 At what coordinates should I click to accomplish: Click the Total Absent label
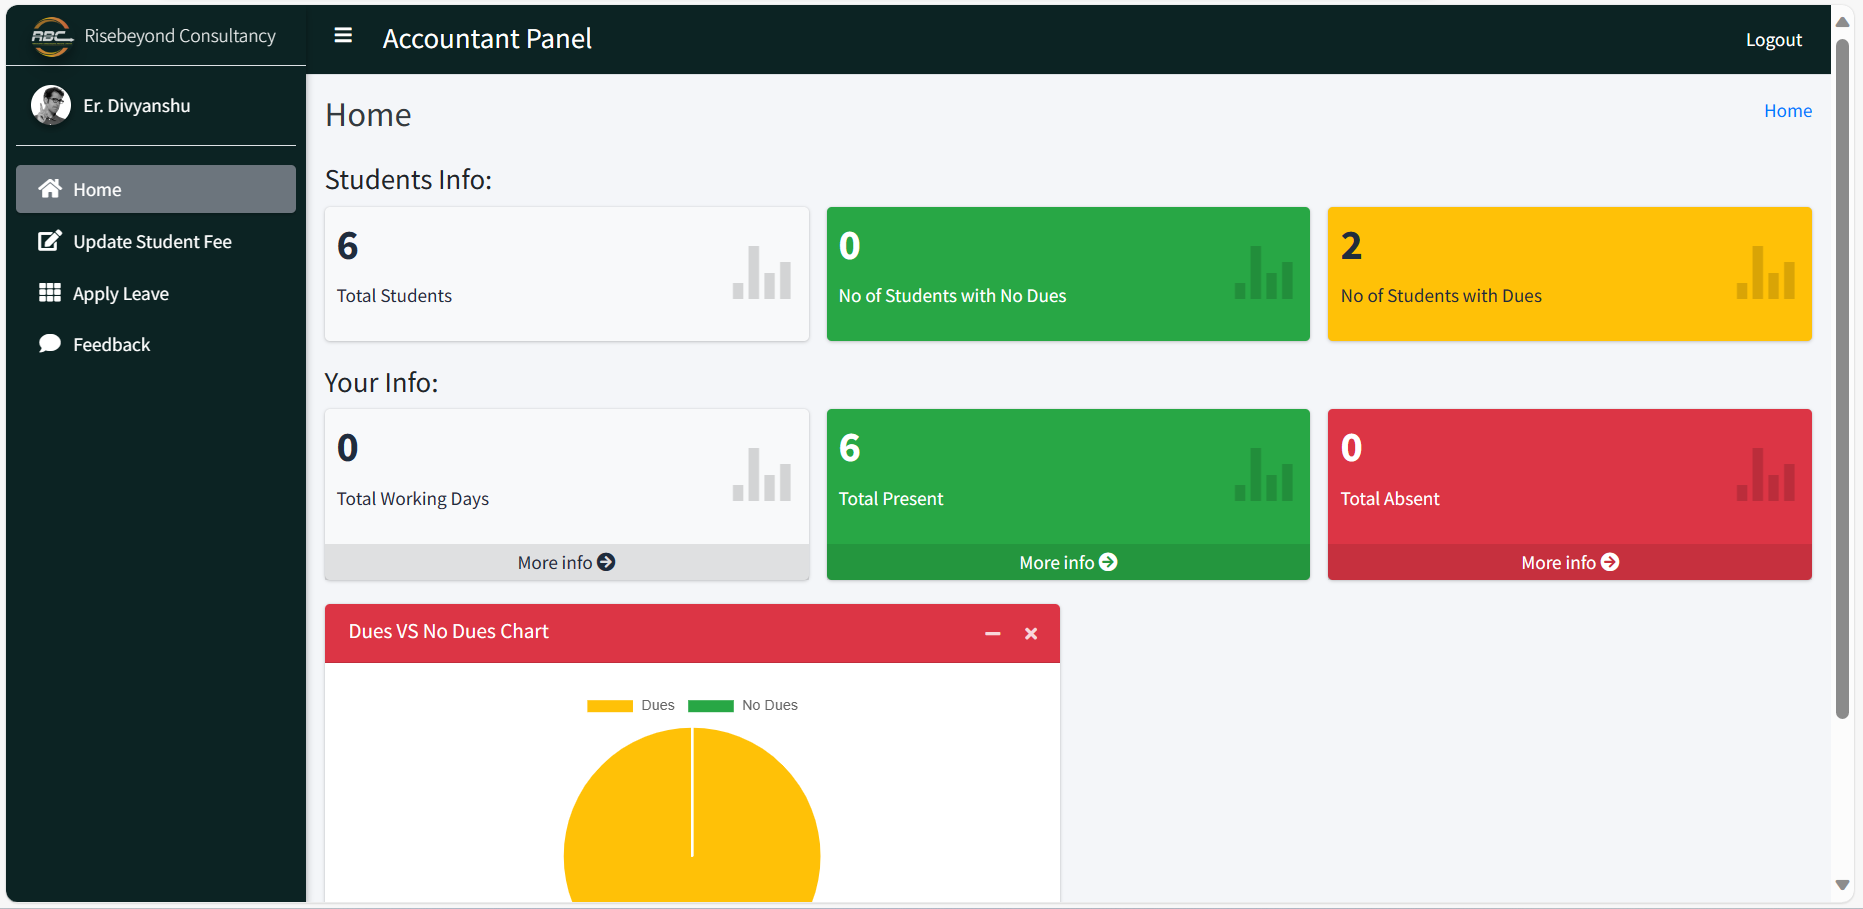click(1390, 498)
